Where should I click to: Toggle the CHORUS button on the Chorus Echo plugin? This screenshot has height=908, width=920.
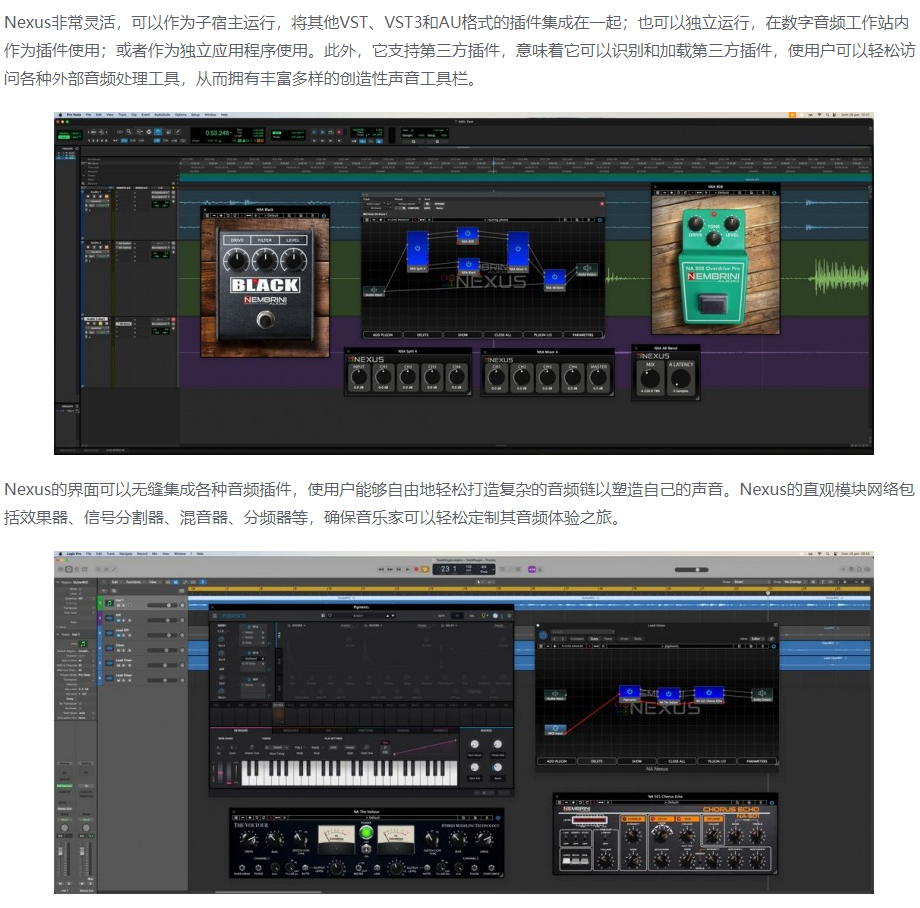click(x=634, y=819)
